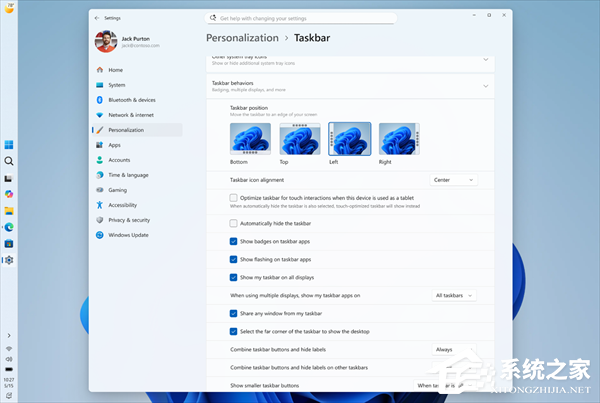600x403 pixels.
Task: Click the Apps icon in sidebar
Action: coord(100,145)
